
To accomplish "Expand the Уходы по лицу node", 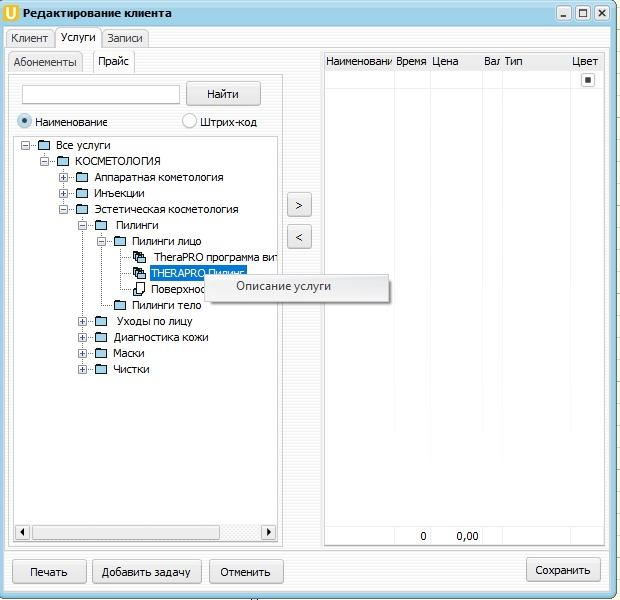I will click(x=83, y=321).
